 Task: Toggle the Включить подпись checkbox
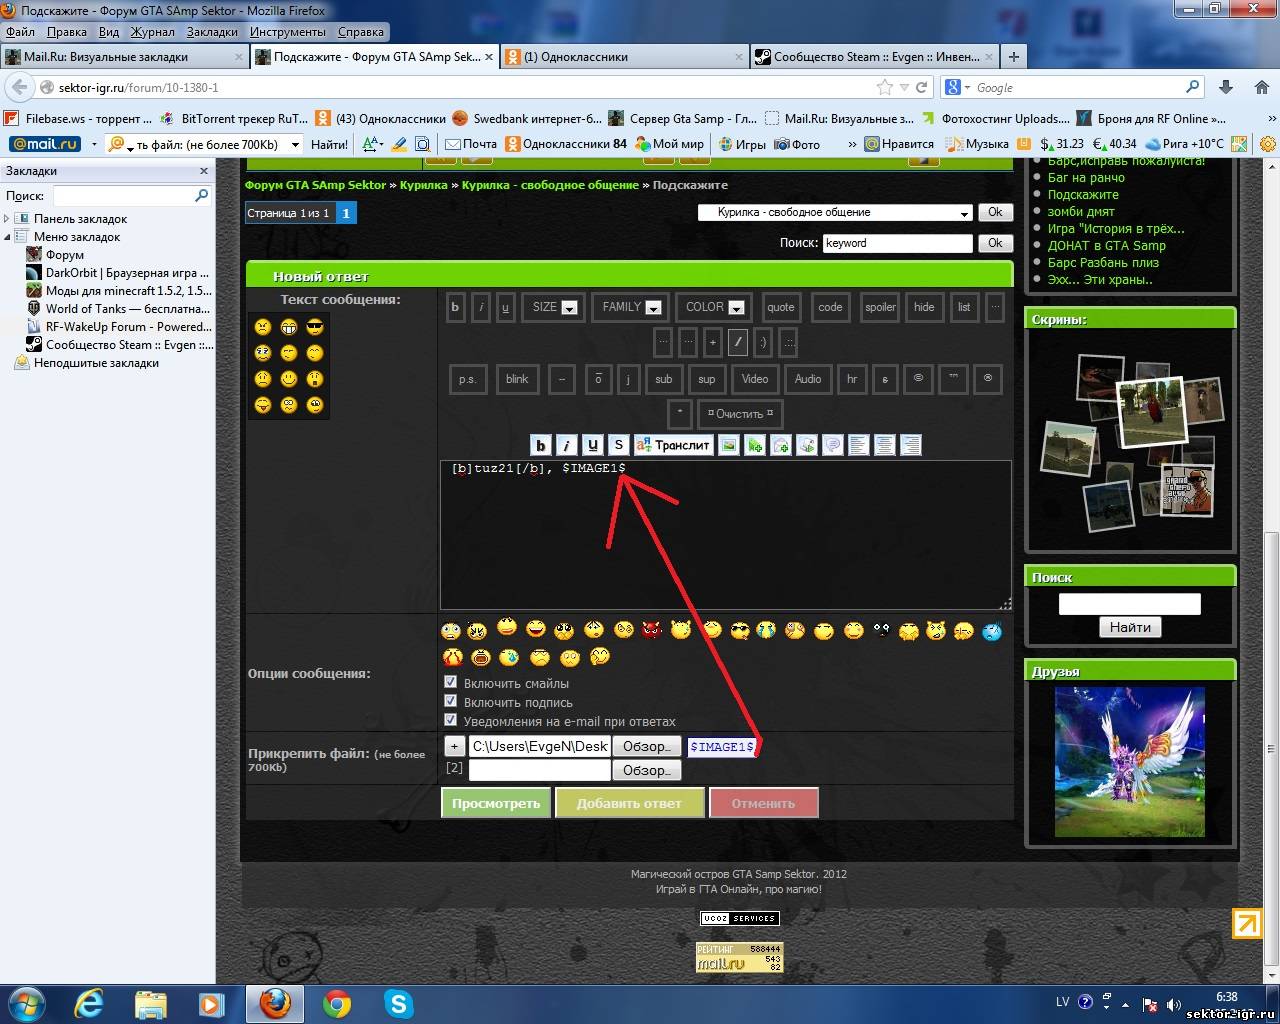click(x=451, y=702)
